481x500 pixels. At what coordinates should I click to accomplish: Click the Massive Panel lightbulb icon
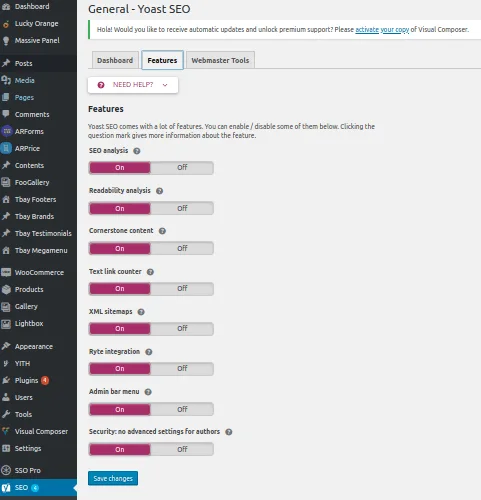[6, 41]
